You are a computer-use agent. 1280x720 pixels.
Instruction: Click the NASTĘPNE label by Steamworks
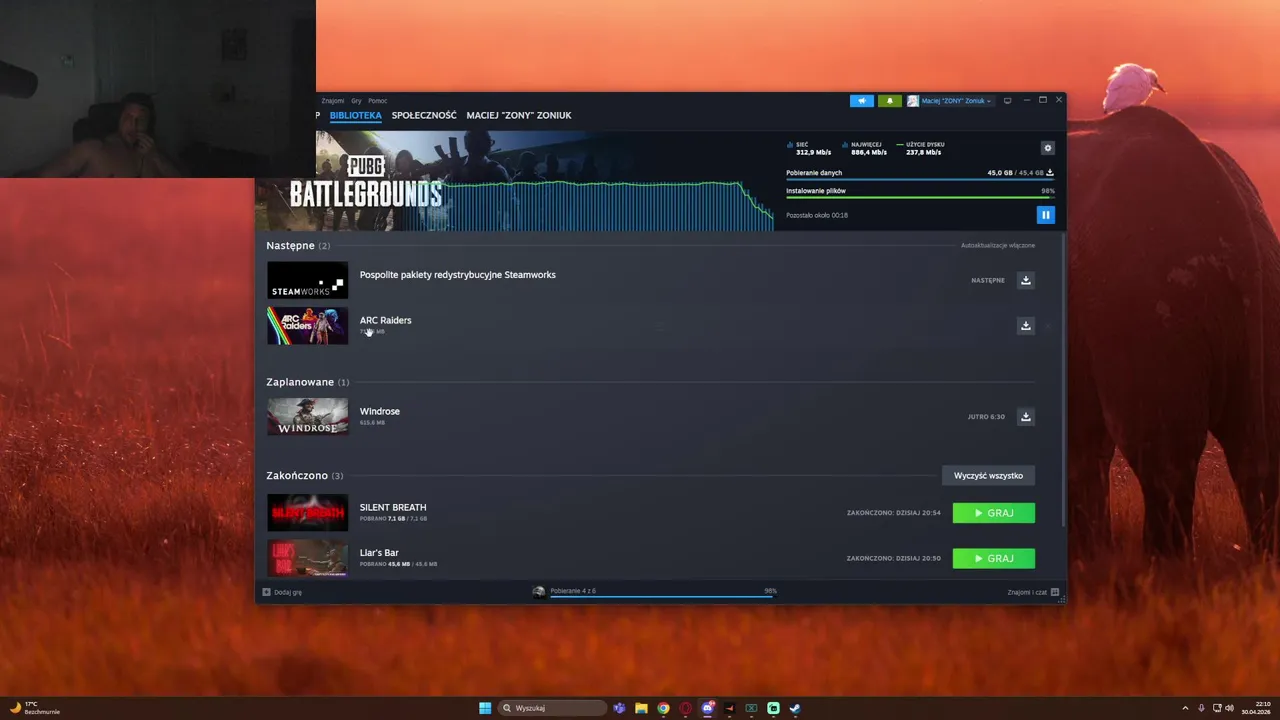pyautogui.click(x=988, y=280)
